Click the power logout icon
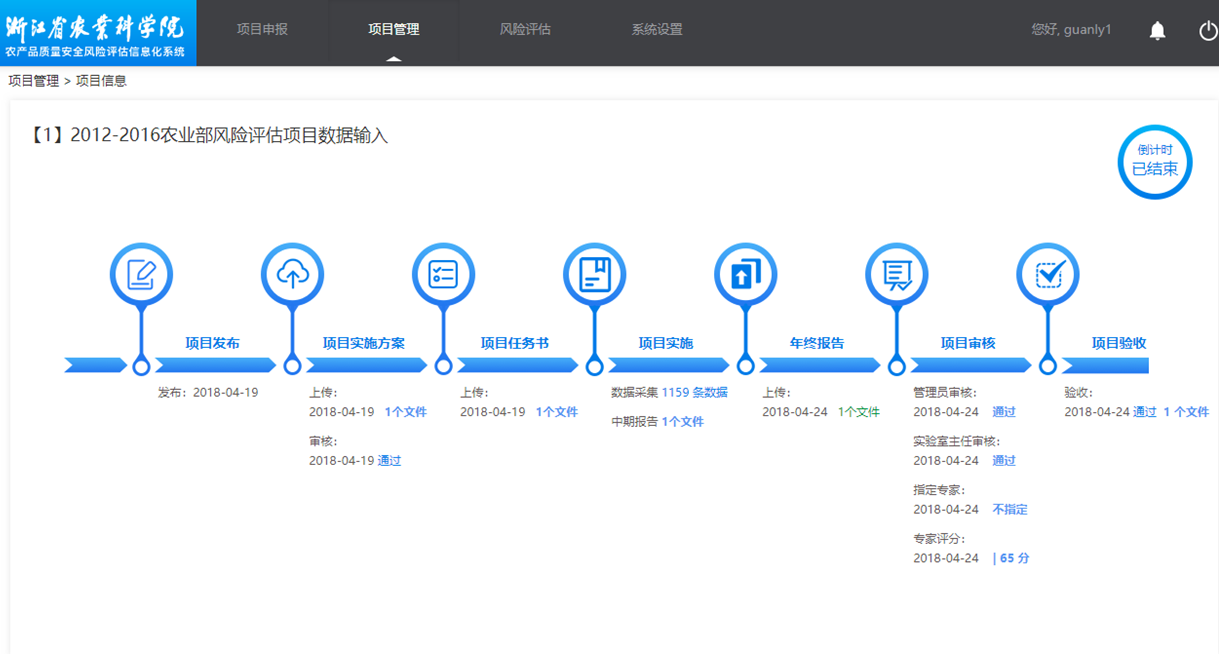Image resolution: width=1219 pixels, height=654 pixels. [1208, 31]
